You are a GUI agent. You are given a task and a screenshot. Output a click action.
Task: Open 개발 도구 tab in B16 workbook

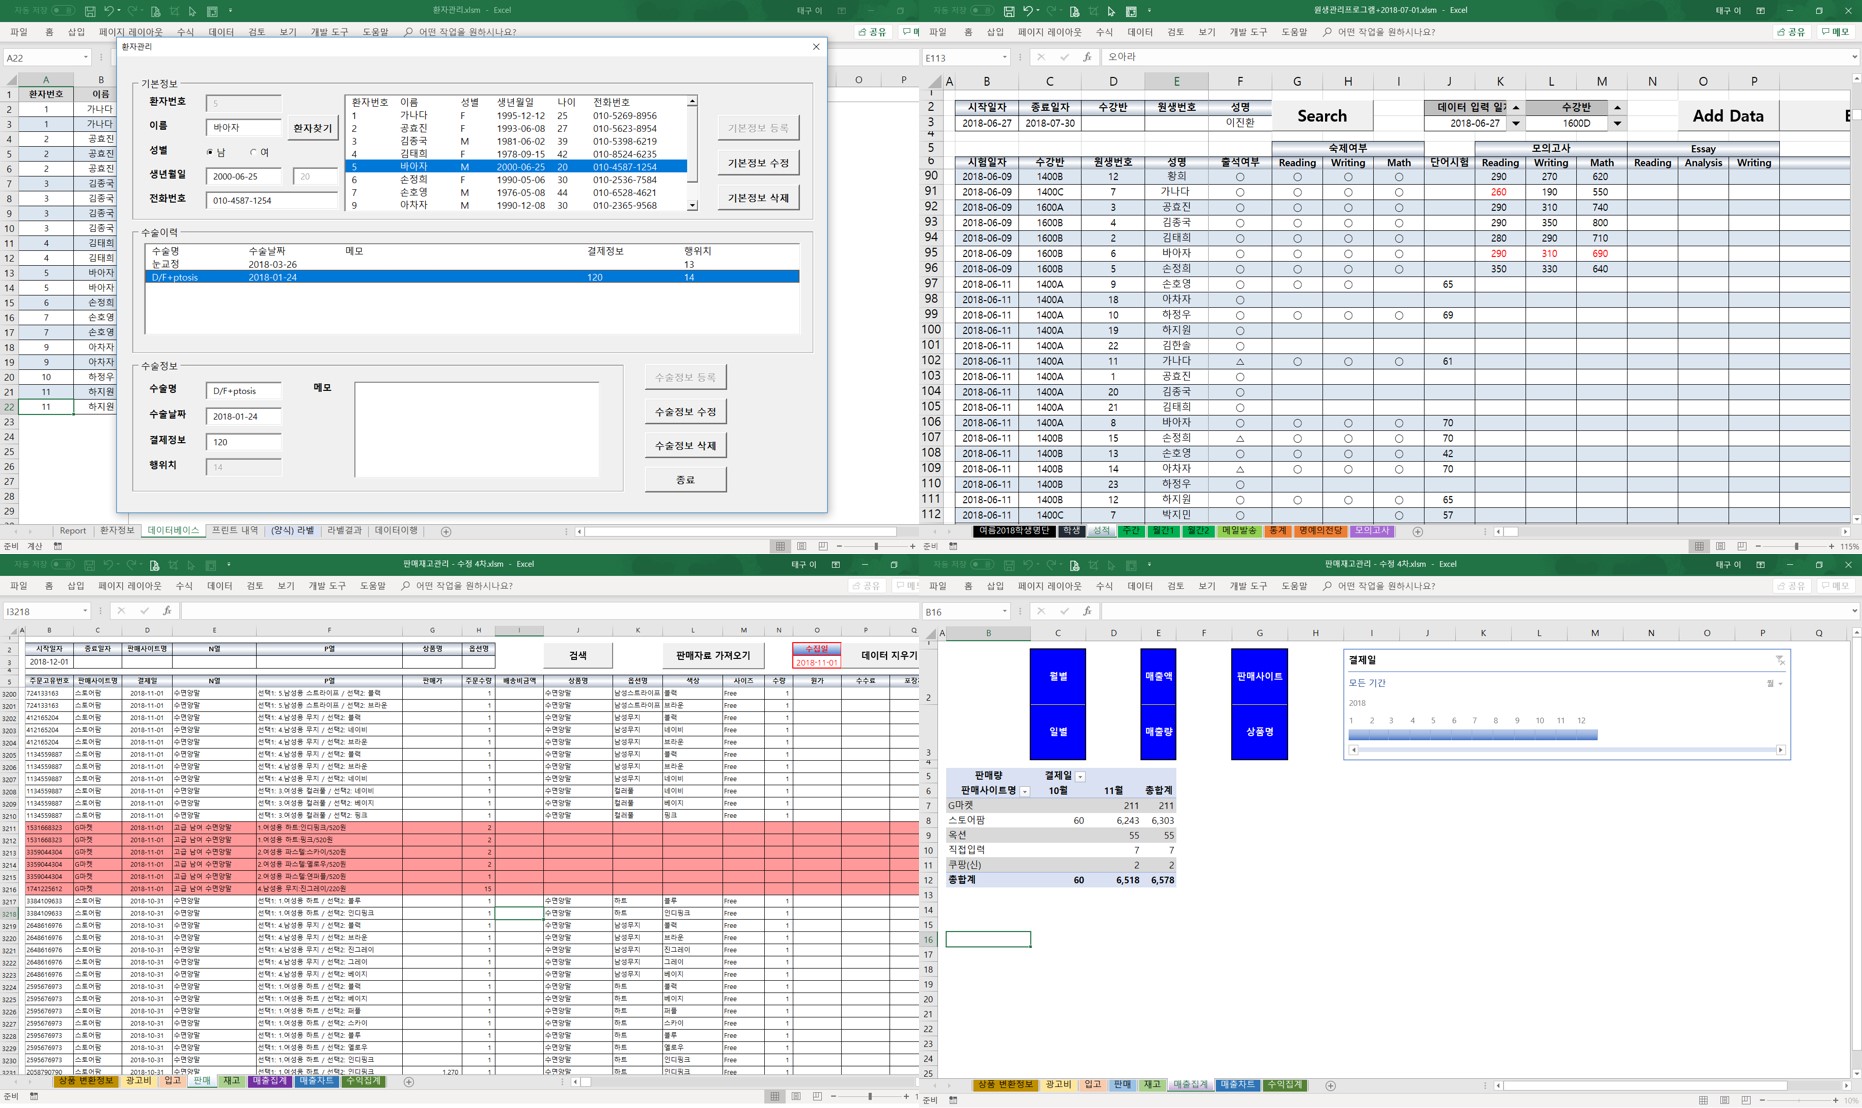(x=1247, y=586)
